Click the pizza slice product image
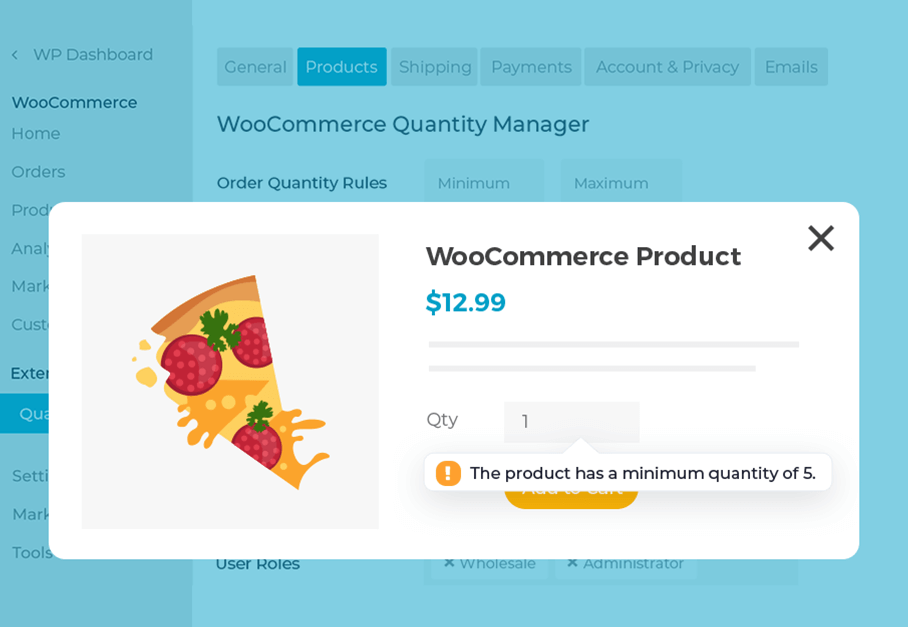The width and height of the screenshot is (908, 627). tap(230, 381)
